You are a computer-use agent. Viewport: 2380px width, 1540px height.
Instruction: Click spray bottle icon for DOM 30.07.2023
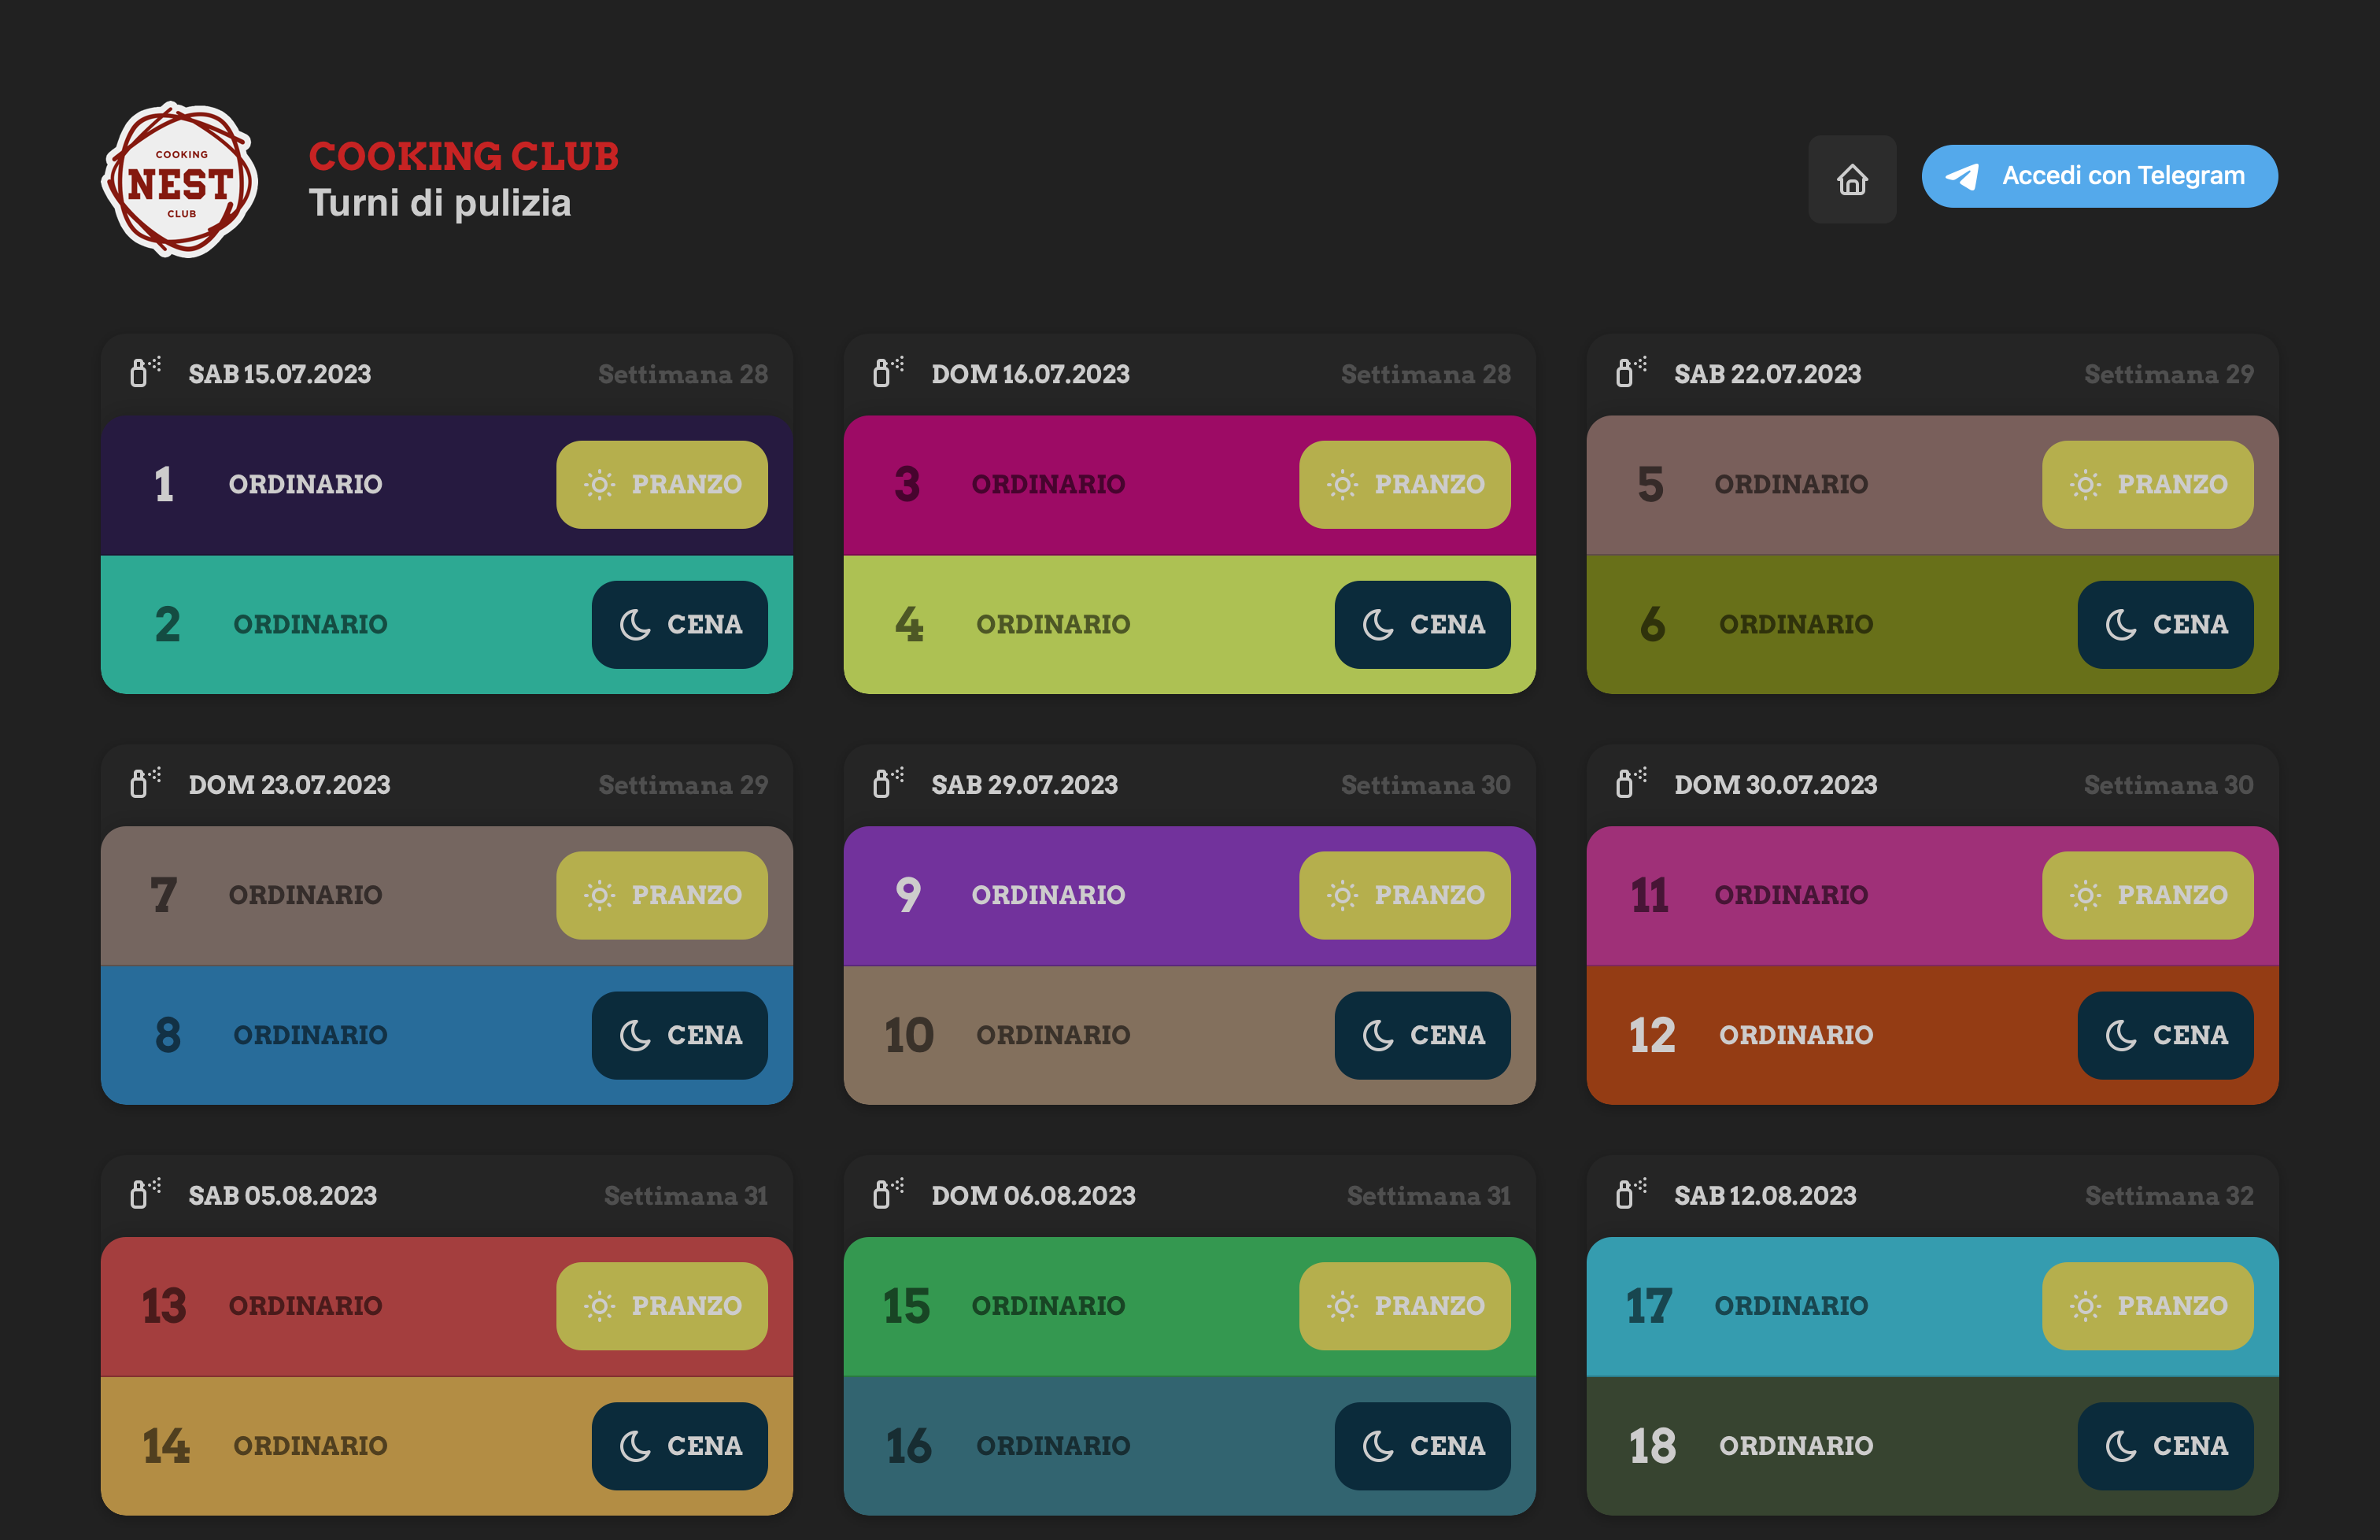click(x=1630, y=783)
